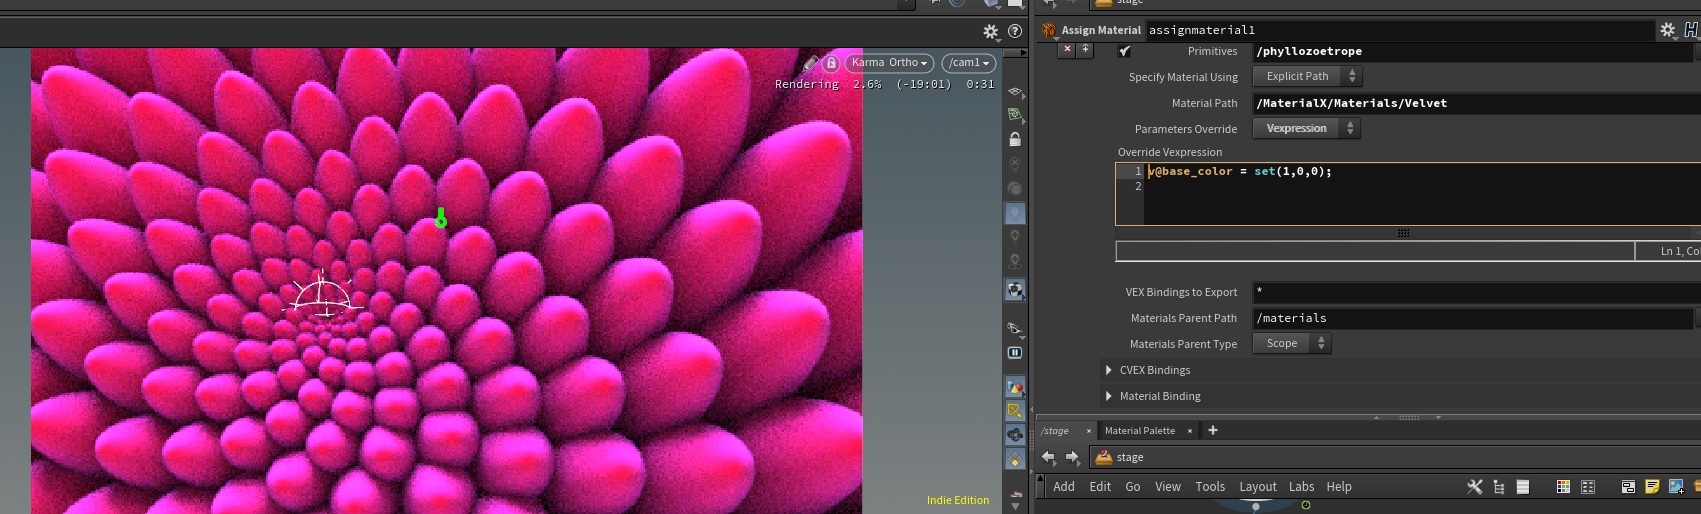Switch to the Material Palette tab
The width and height of the screenshot is (1701, 514).
[x=1139, y=431]
